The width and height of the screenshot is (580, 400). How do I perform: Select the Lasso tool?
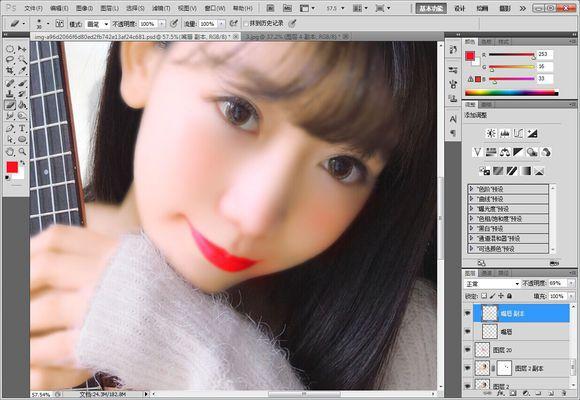[x=10, y=59]
